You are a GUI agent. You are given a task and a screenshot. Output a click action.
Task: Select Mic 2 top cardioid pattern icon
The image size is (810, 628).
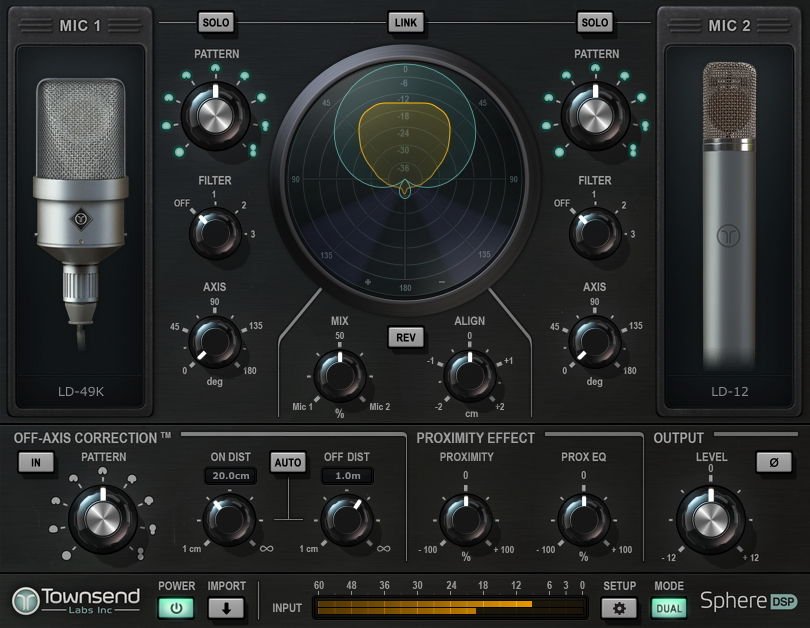coord(595,68)
